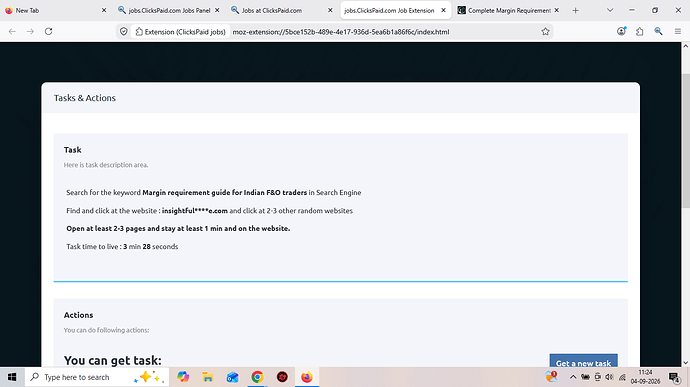The image size is (690, 387).
Task: Open a new browser tab
Action: (x=576, y=10)
